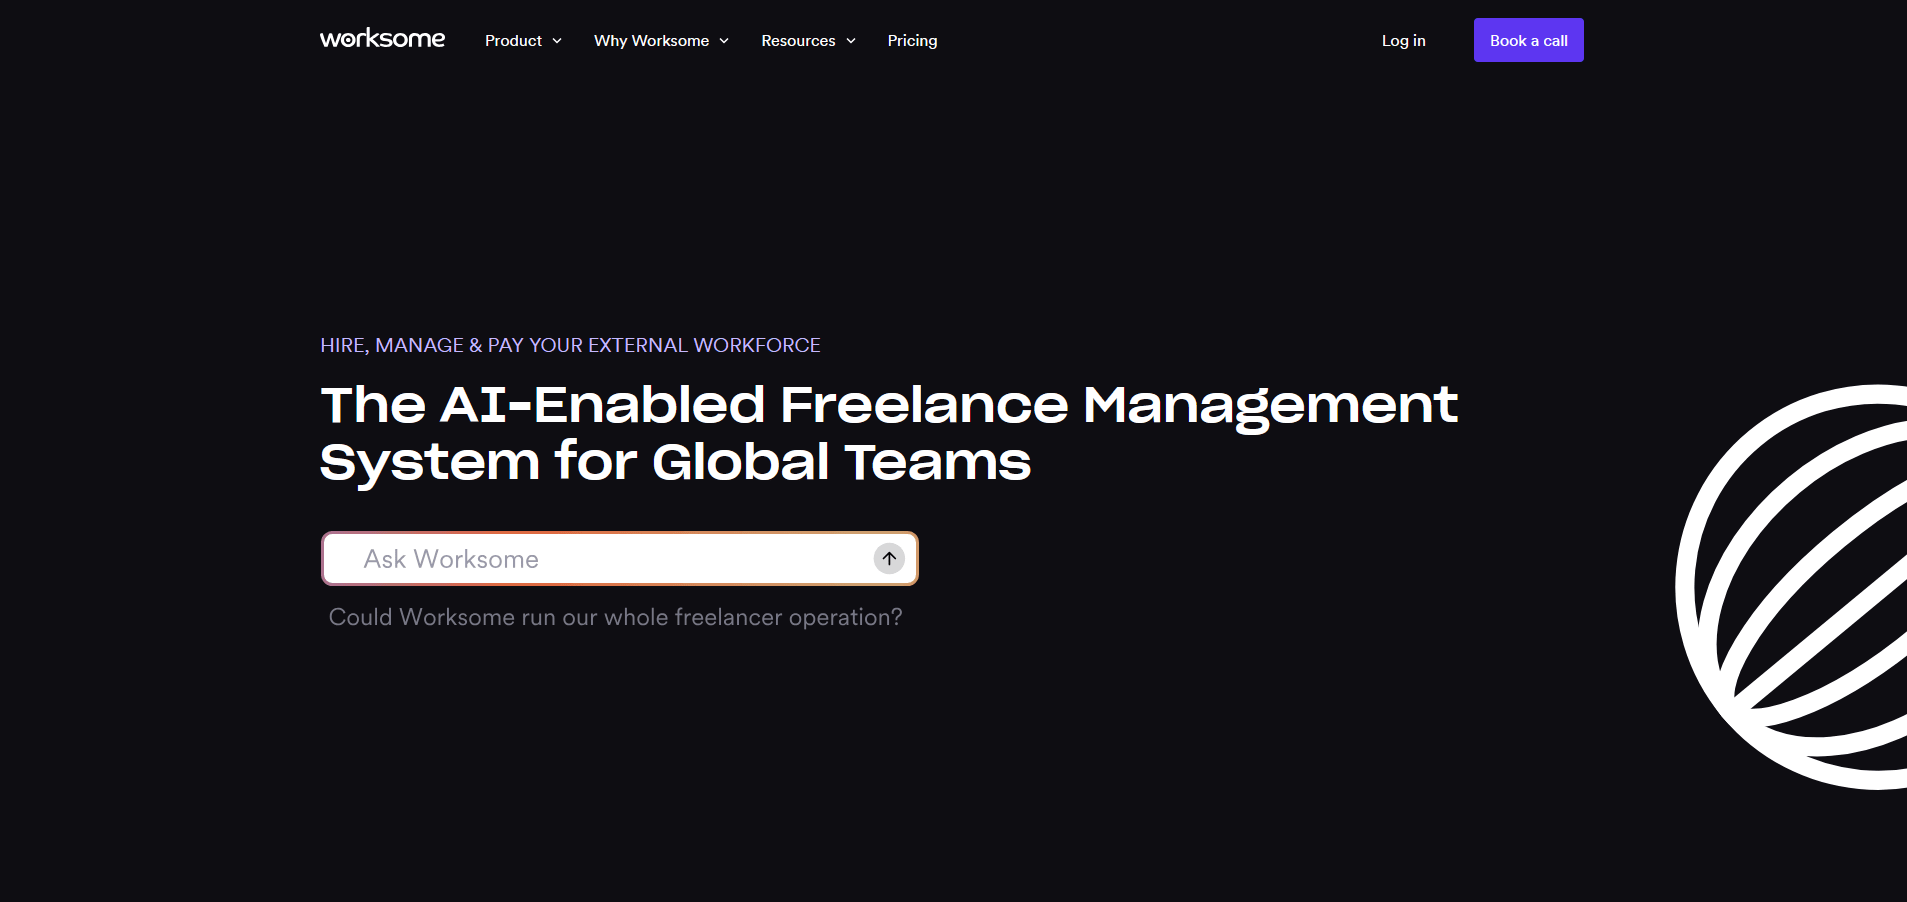Open the Why Worksome menu

pos(661,41)
